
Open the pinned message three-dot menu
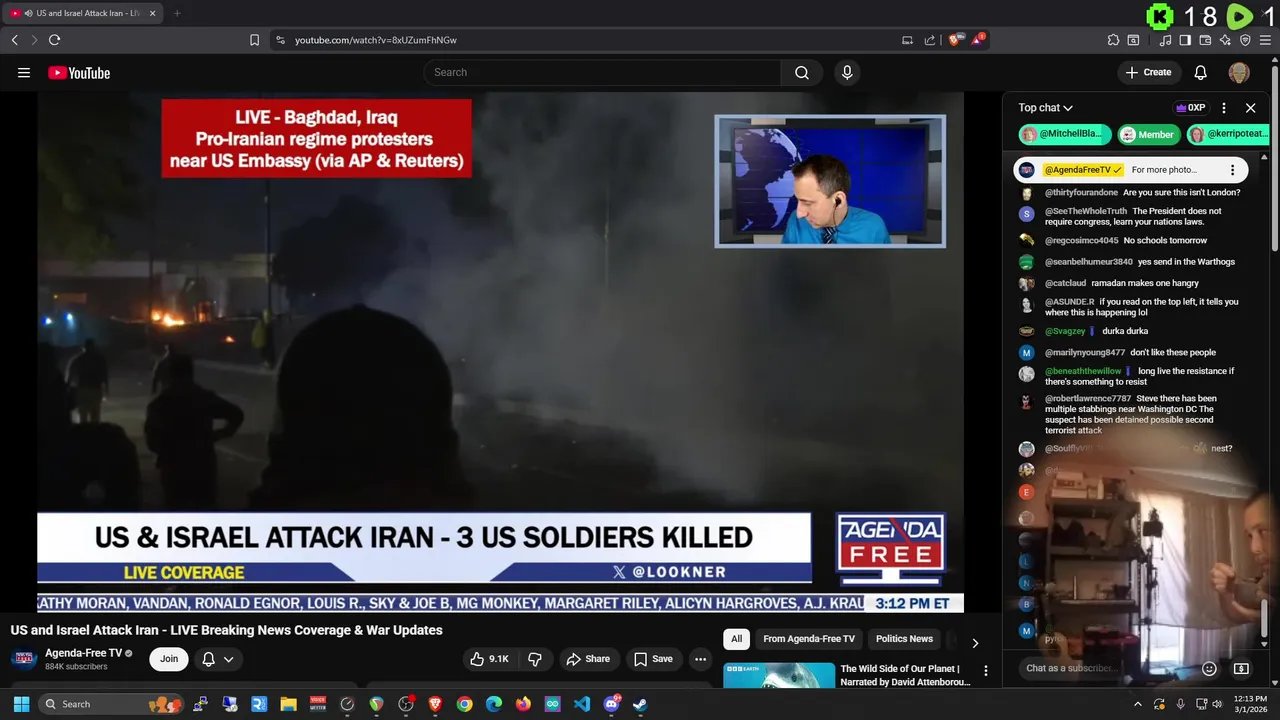pos(1232,170)
